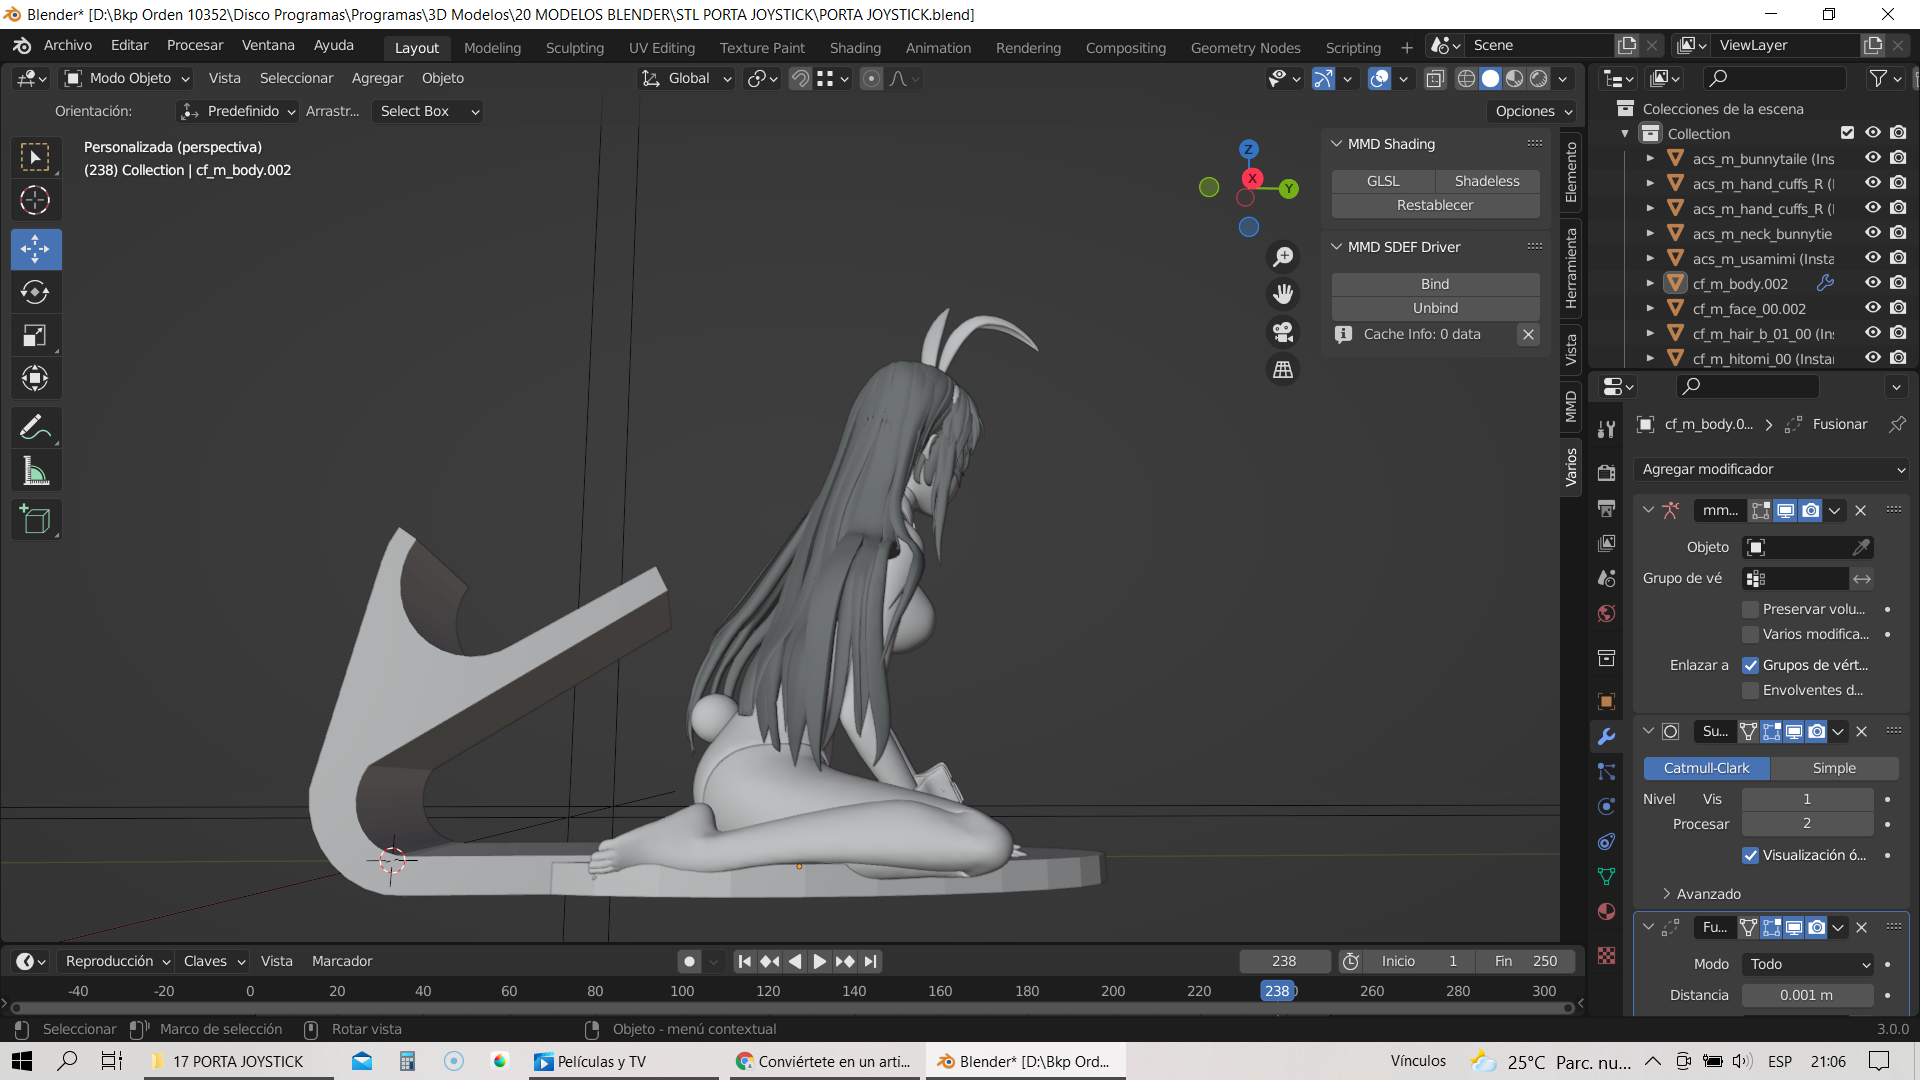Click the Bind button

(x=1435, y=284)
